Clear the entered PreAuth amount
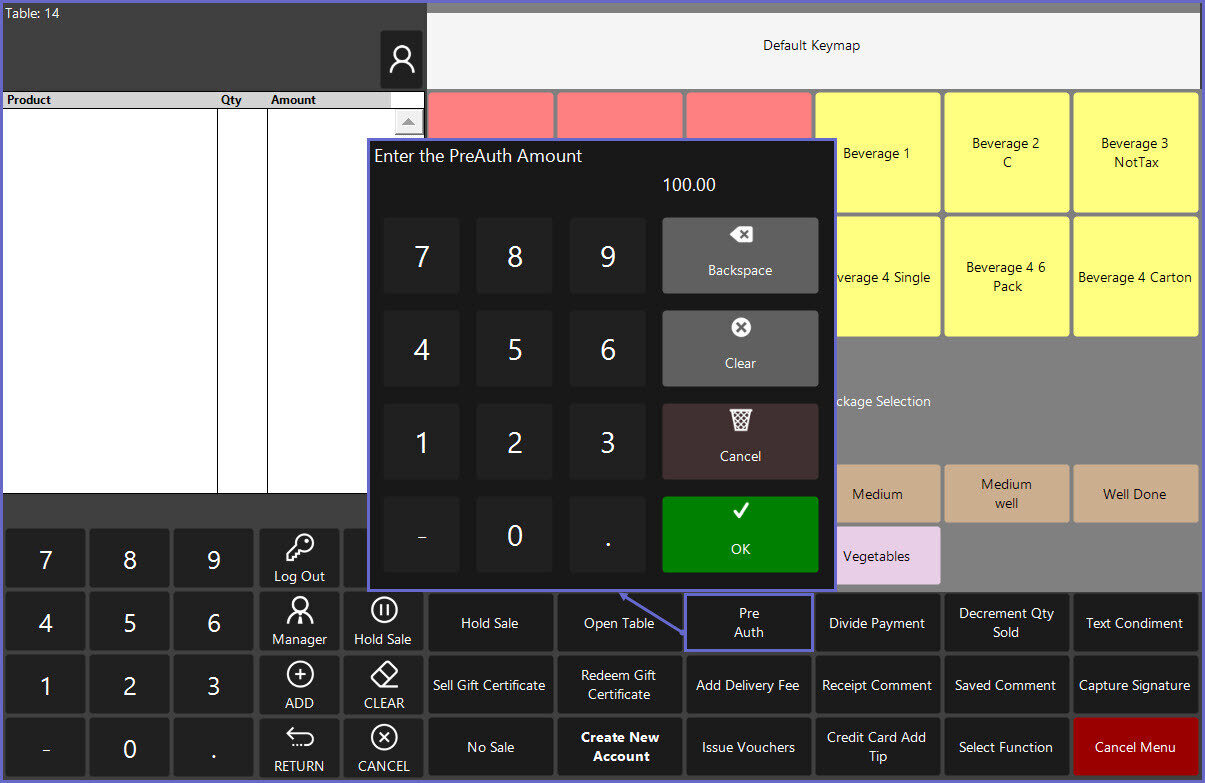This screenshot has width=1205, height=783. pyautogui.click(x=740, y=348)
